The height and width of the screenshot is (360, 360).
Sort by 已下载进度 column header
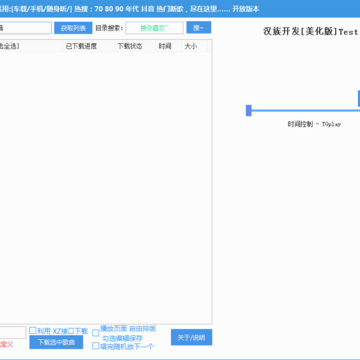(89, 46)
